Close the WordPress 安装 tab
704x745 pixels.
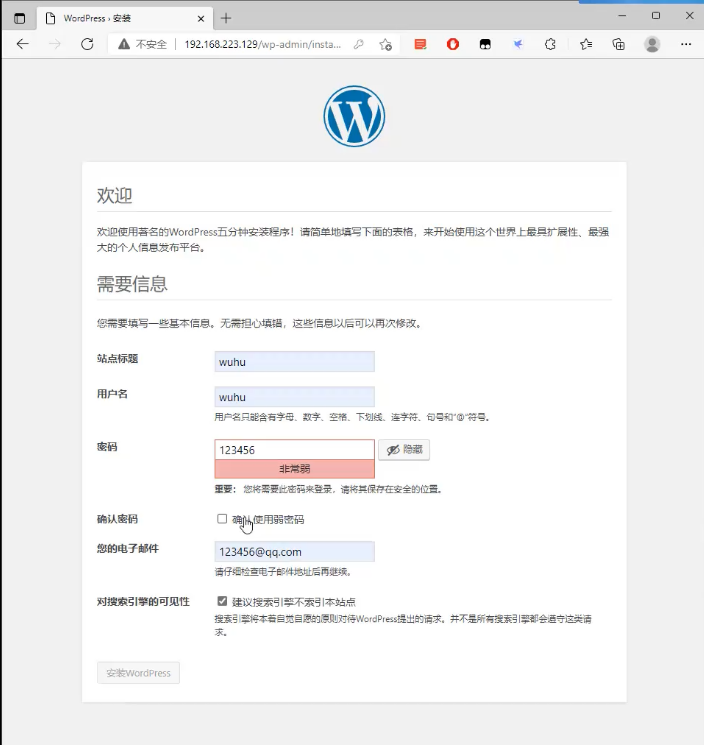(x=200, y=19)
